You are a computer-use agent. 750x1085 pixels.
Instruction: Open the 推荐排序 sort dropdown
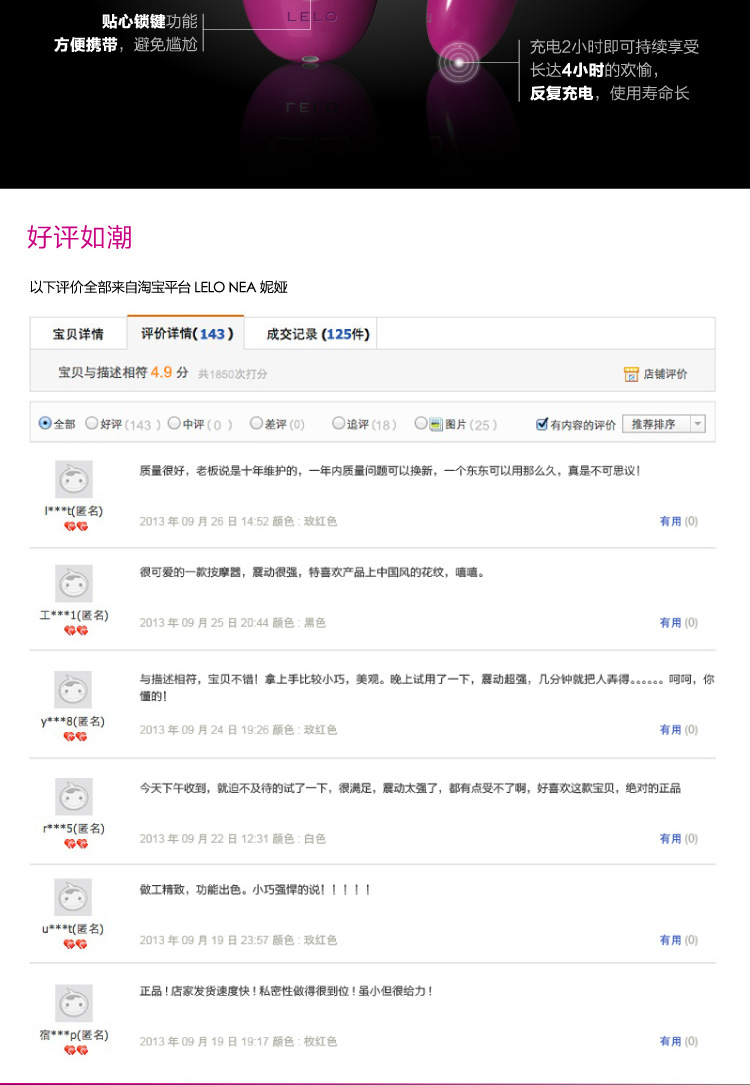click(664, 423)
